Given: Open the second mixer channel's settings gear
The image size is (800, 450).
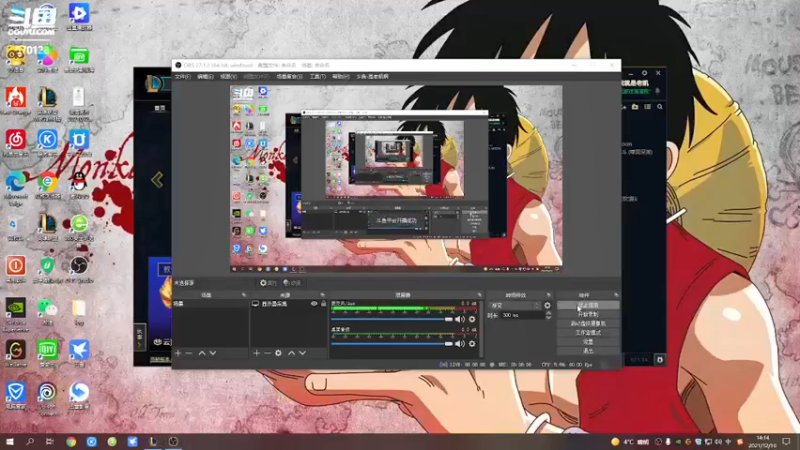Looking at the screenshot, I should pos(472,344).
